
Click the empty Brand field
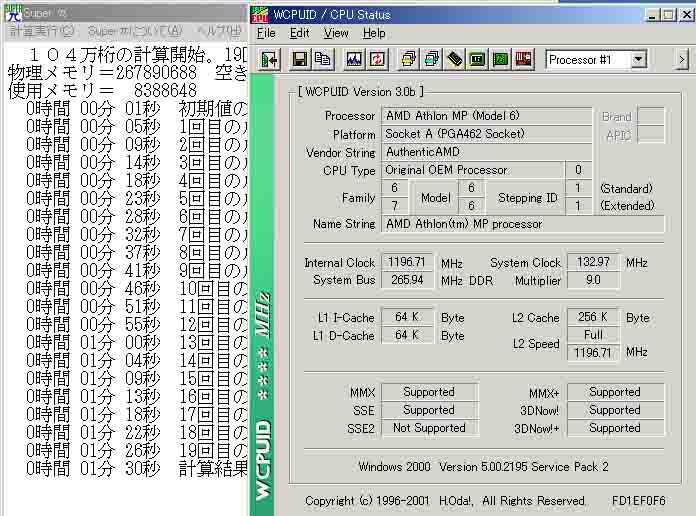pyautogui.click(x=651, y=116)
